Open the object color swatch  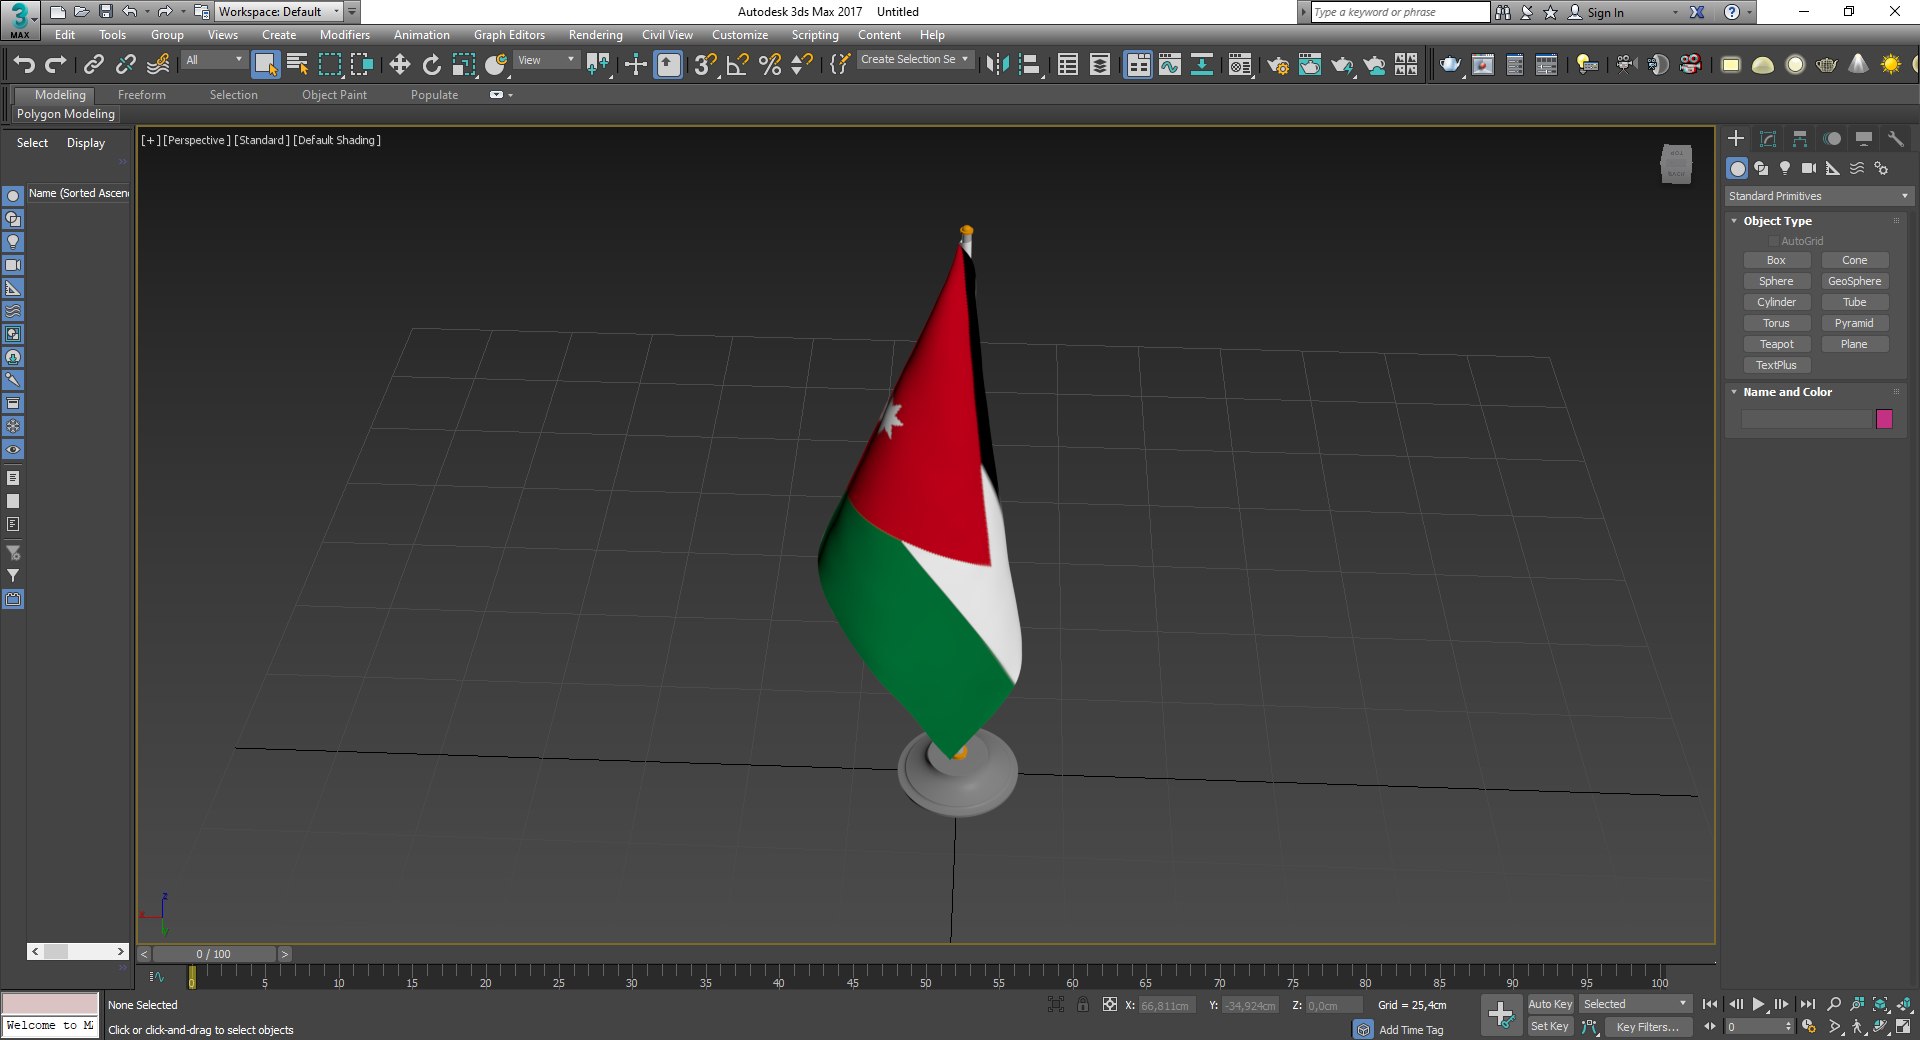[x=1884, y=419]
